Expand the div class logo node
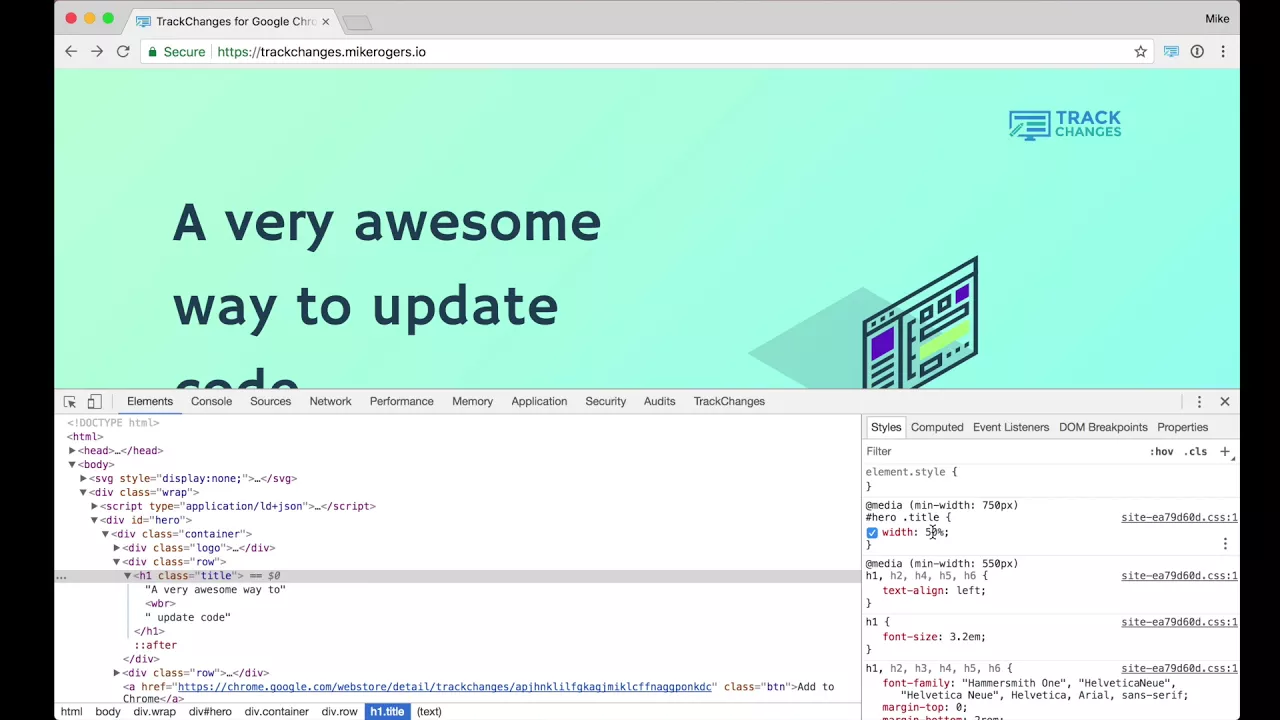Screen dimensions: 1280x720 [x=116, y=549]
